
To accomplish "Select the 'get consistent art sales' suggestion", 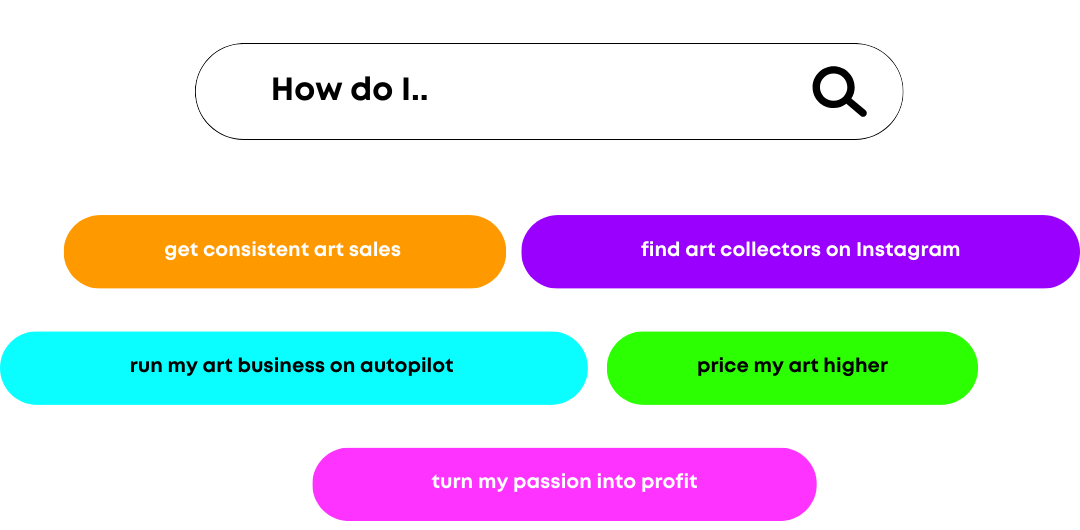I will point(284,251).
